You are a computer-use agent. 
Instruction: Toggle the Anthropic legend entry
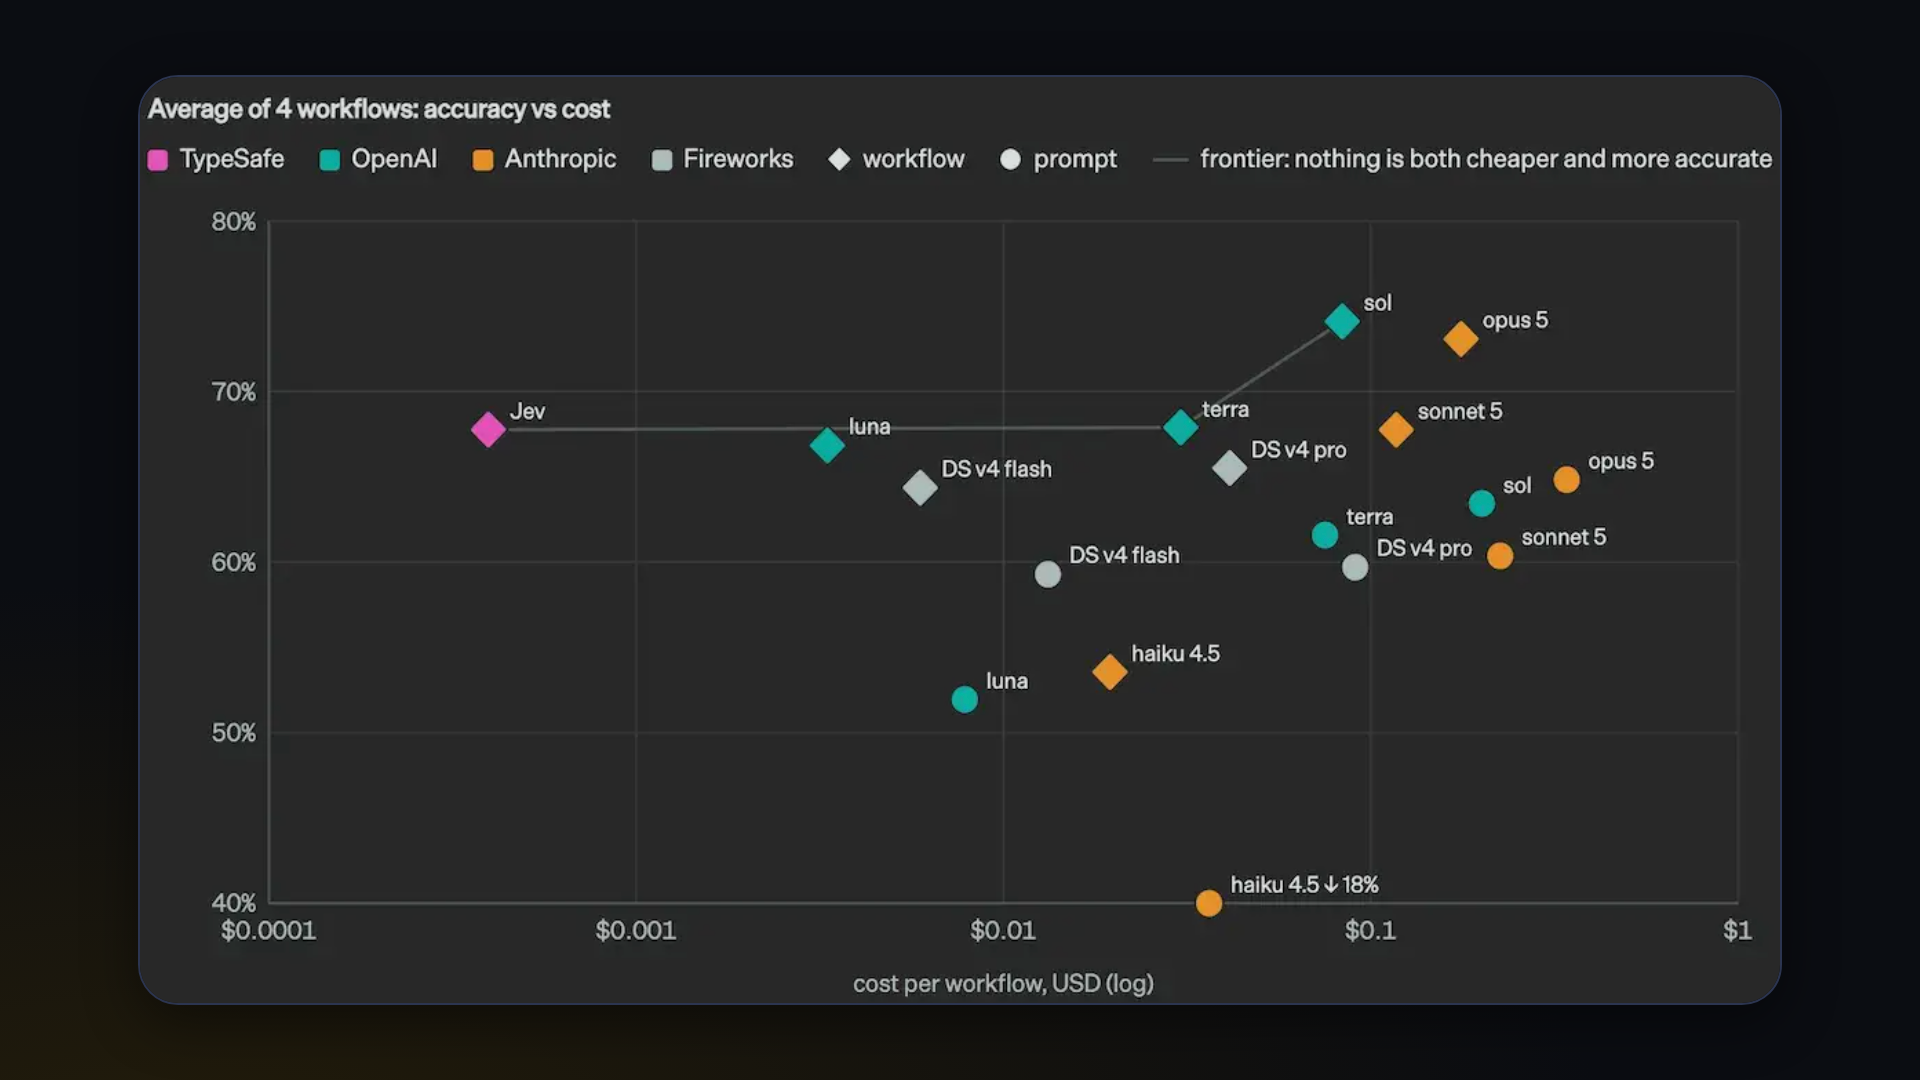coord(544,159)
